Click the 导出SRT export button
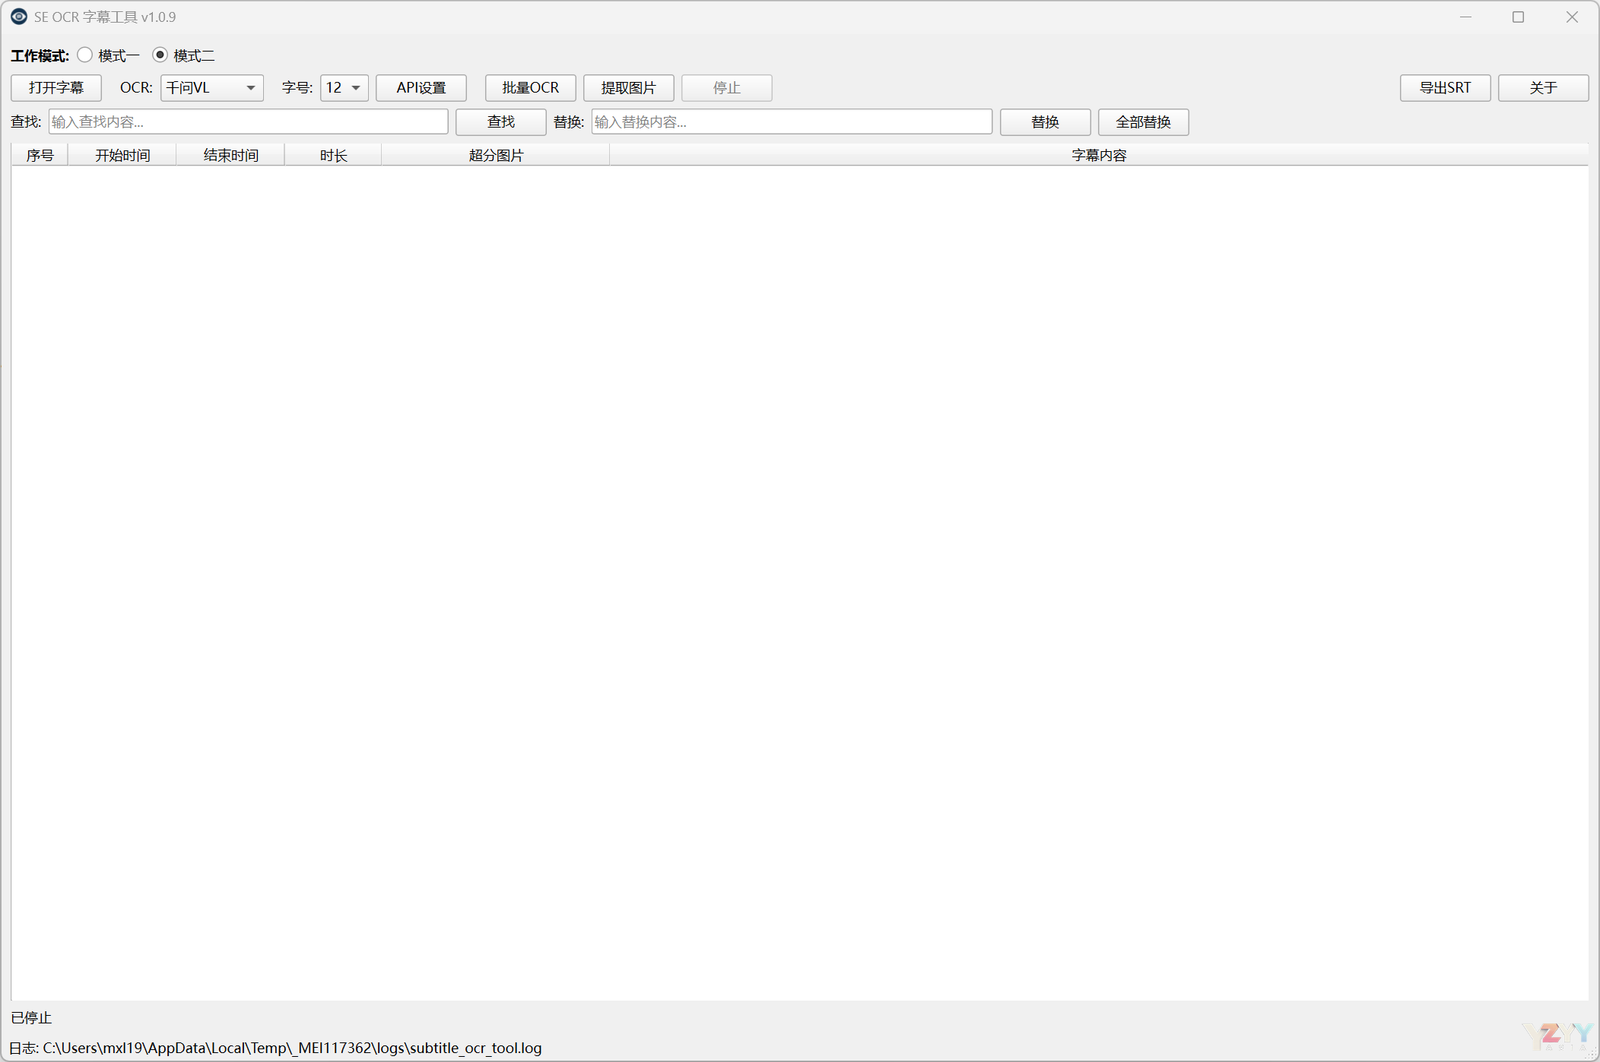 point(1445,88)
